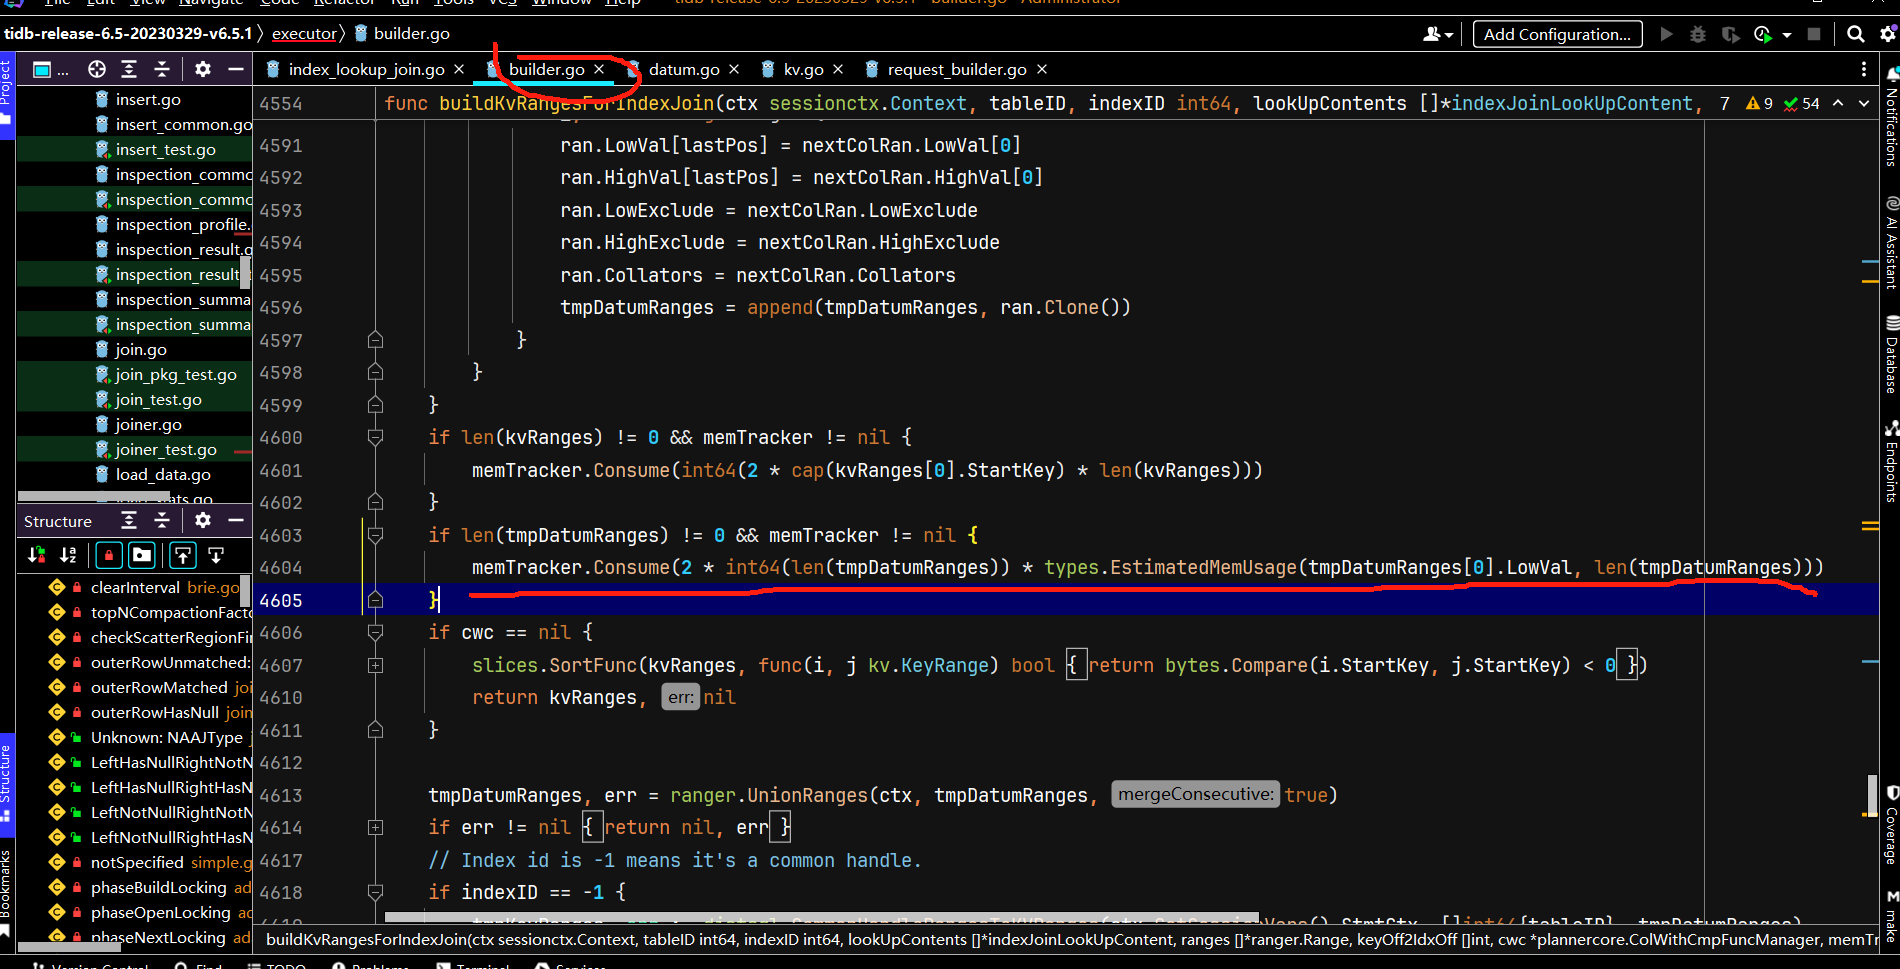This screenshot has height=969, width=1900.
Task: Switch to request_builder.go tab
Action: pos(956,69)
